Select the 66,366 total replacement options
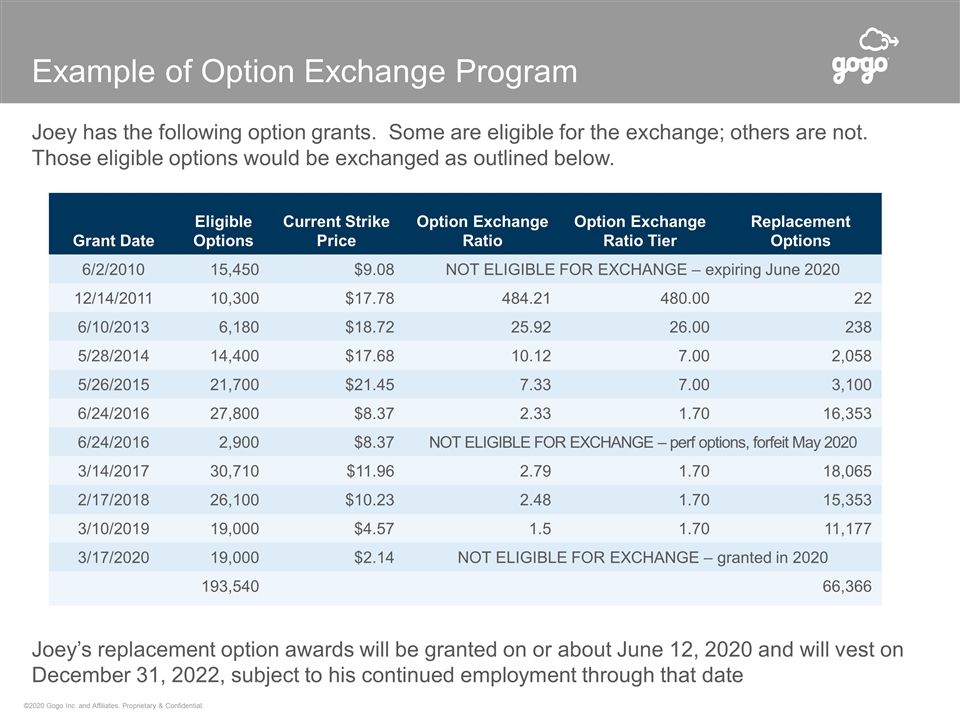 pyautogui.click(x=846, y=587)
